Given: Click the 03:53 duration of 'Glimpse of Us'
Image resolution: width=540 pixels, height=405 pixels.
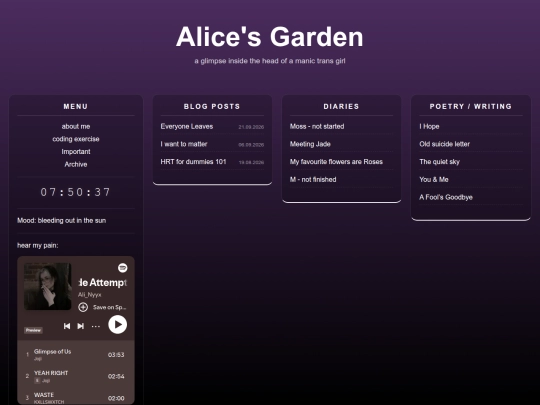Looking at the screenshot, I should [x=116, y=355].
